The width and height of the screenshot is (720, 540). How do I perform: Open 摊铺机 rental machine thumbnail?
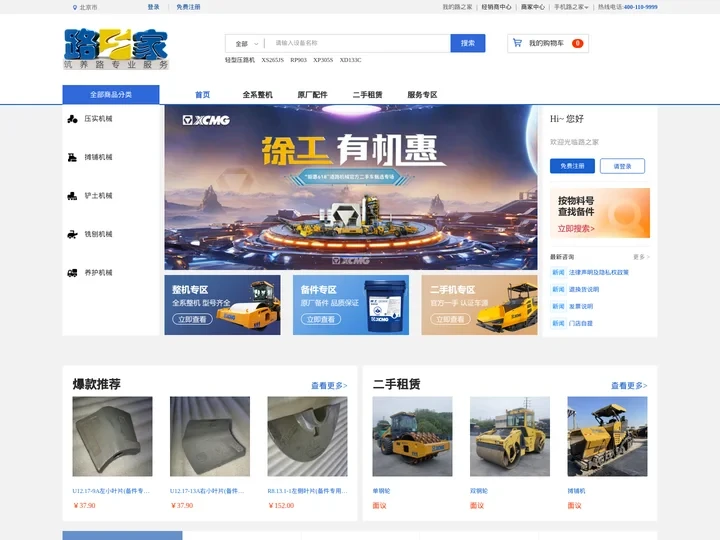[x=607, y=436]
